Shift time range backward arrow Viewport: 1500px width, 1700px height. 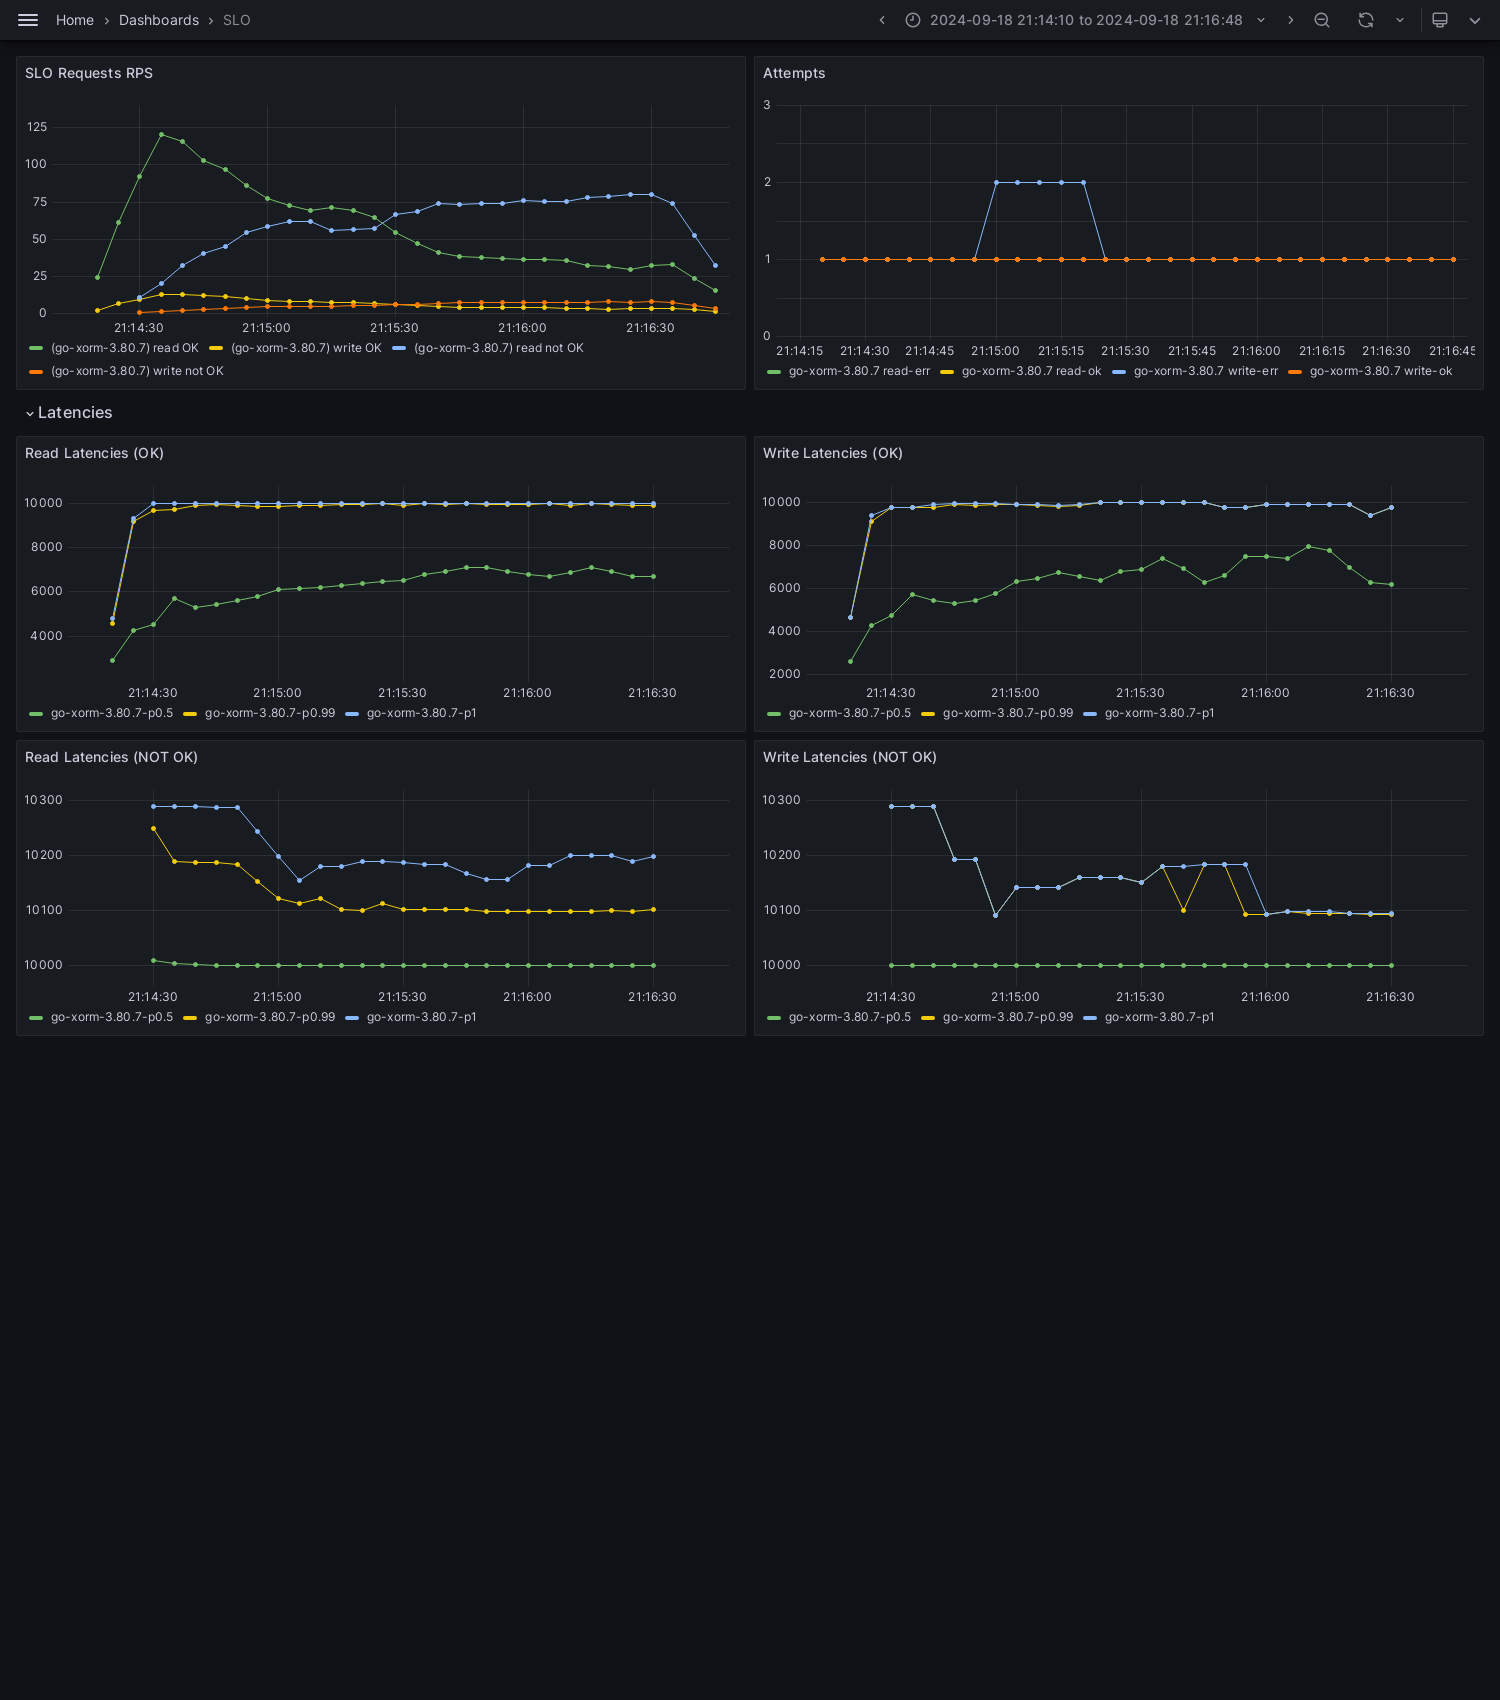click(882, 20)
